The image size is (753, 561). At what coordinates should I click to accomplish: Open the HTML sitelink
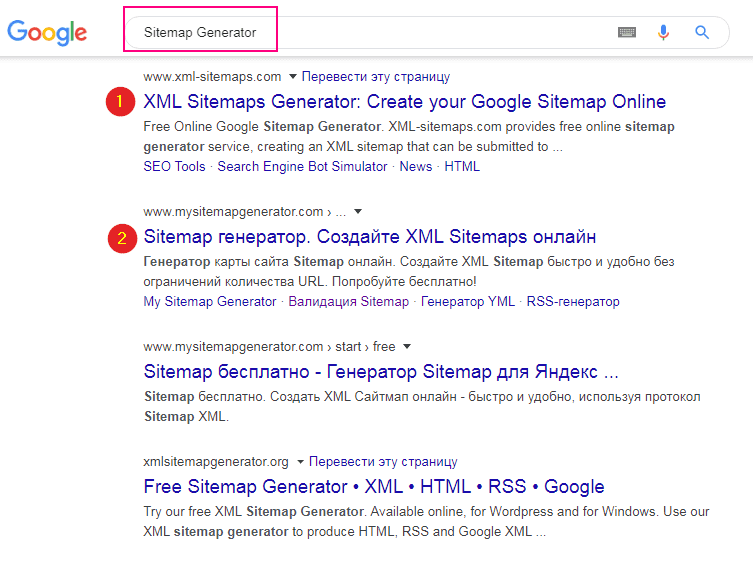coord(462,166)
